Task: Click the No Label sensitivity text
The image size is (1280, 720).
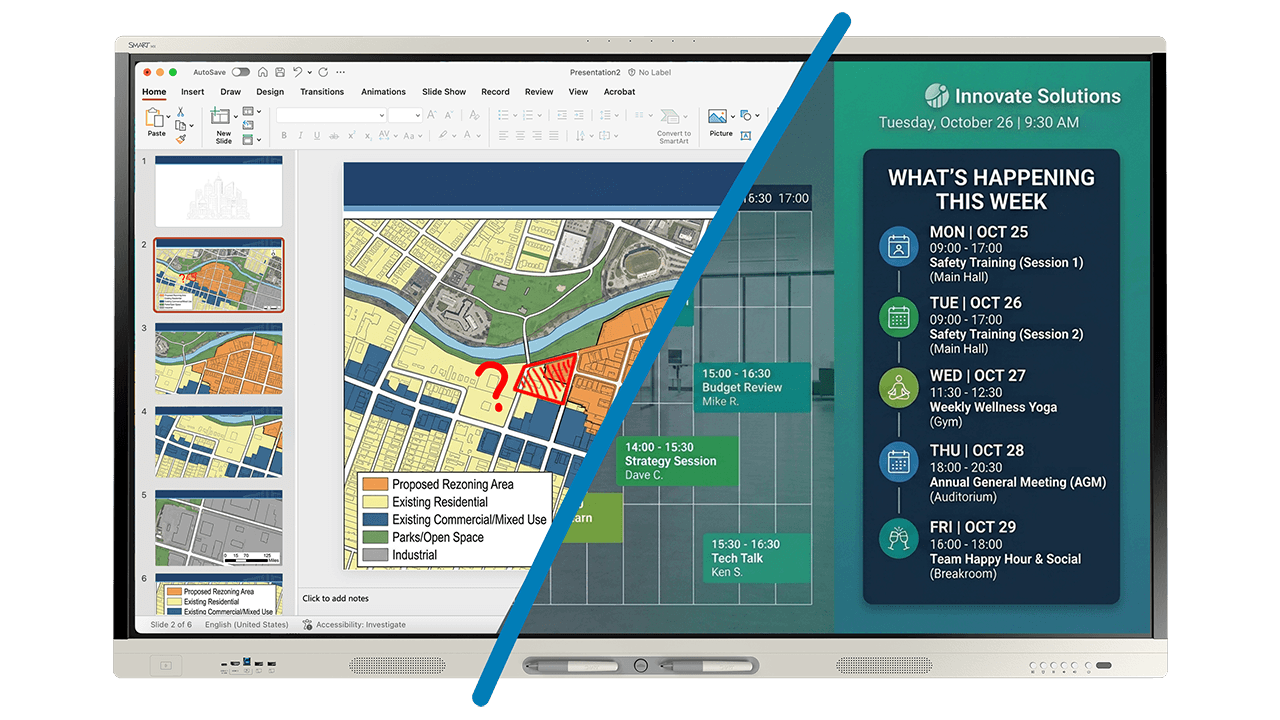Action: pyautogui.click(x=655, y=72)
